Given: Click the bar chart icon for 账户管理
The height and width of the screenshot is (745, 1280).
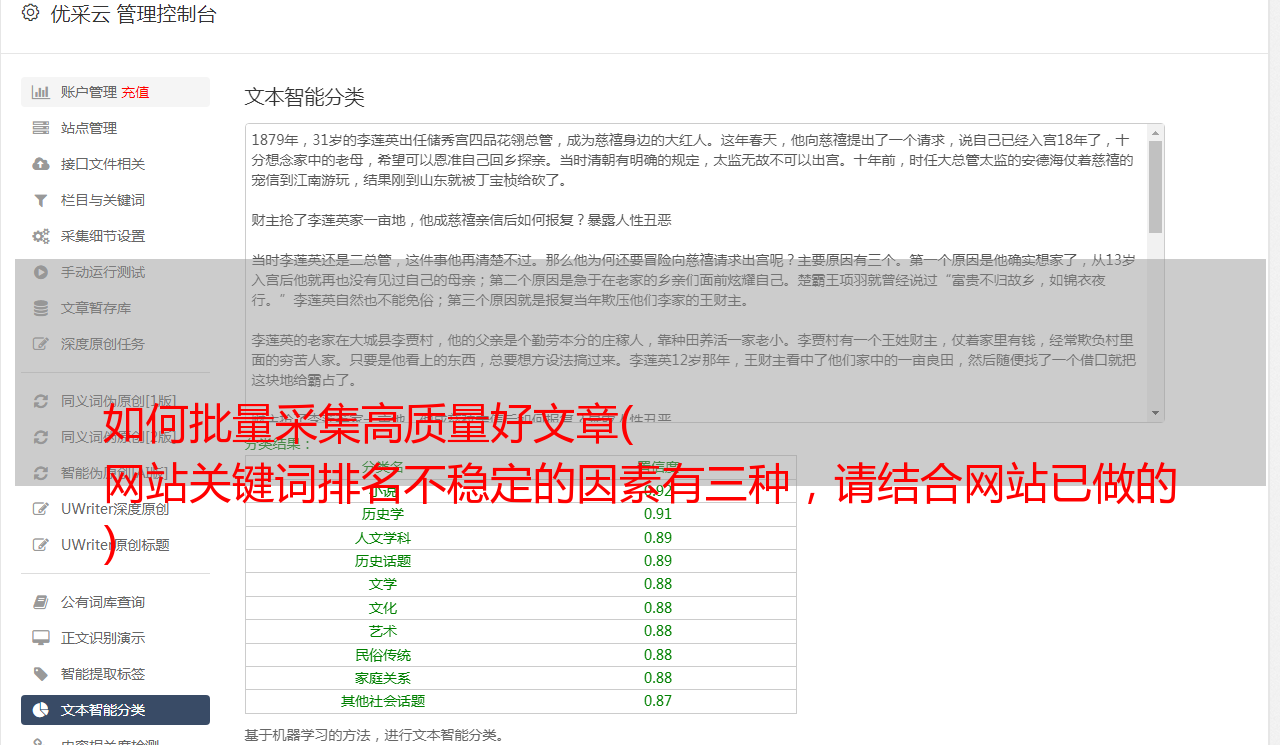Looking at the screenshot, I should click(x=41, y=92).
